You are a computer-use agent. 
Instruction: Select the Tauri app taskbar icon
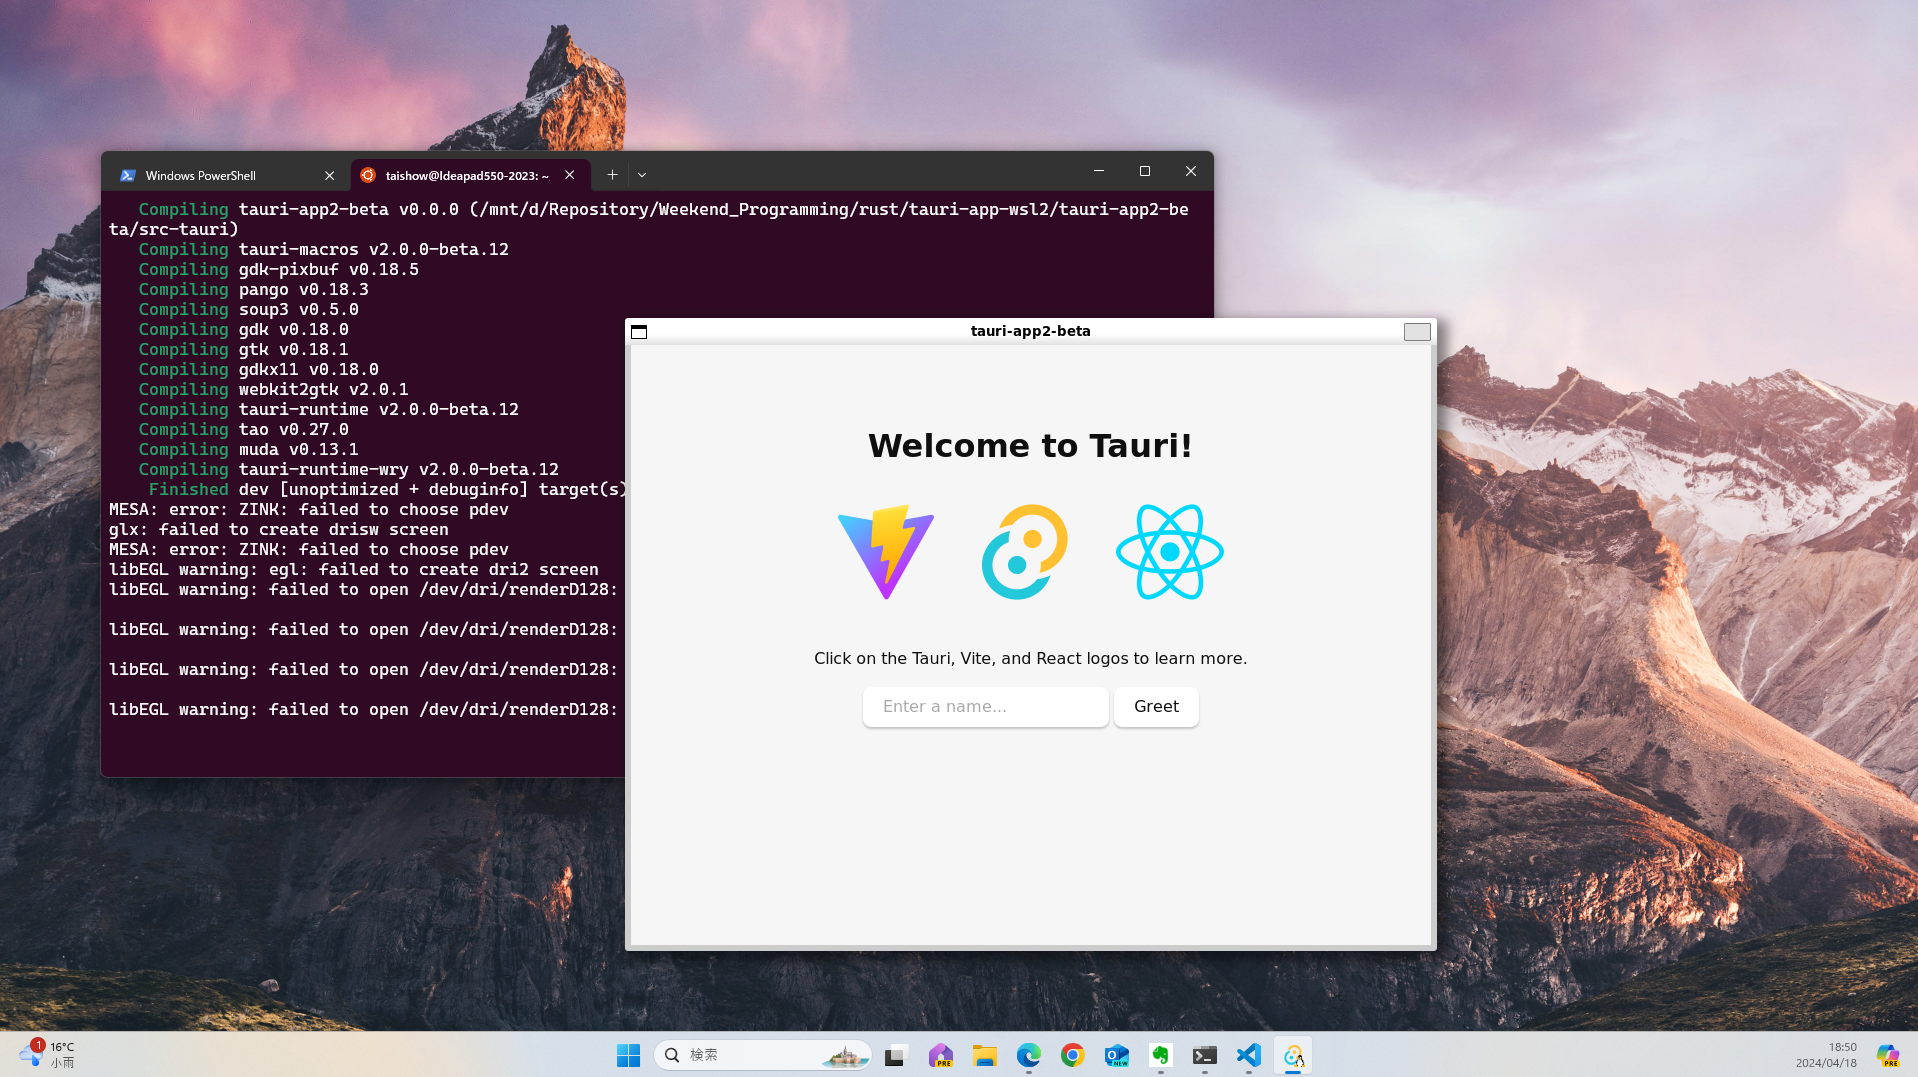pos(1293,1055)
